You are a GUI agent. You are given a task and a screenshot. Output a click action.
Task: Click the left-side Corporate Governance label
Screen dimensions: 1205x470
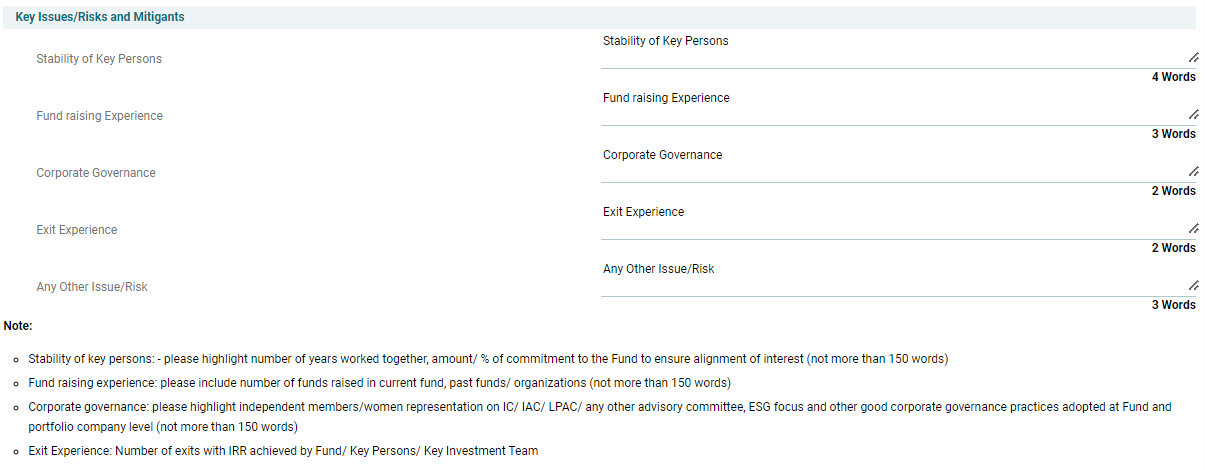pos(96,173)
